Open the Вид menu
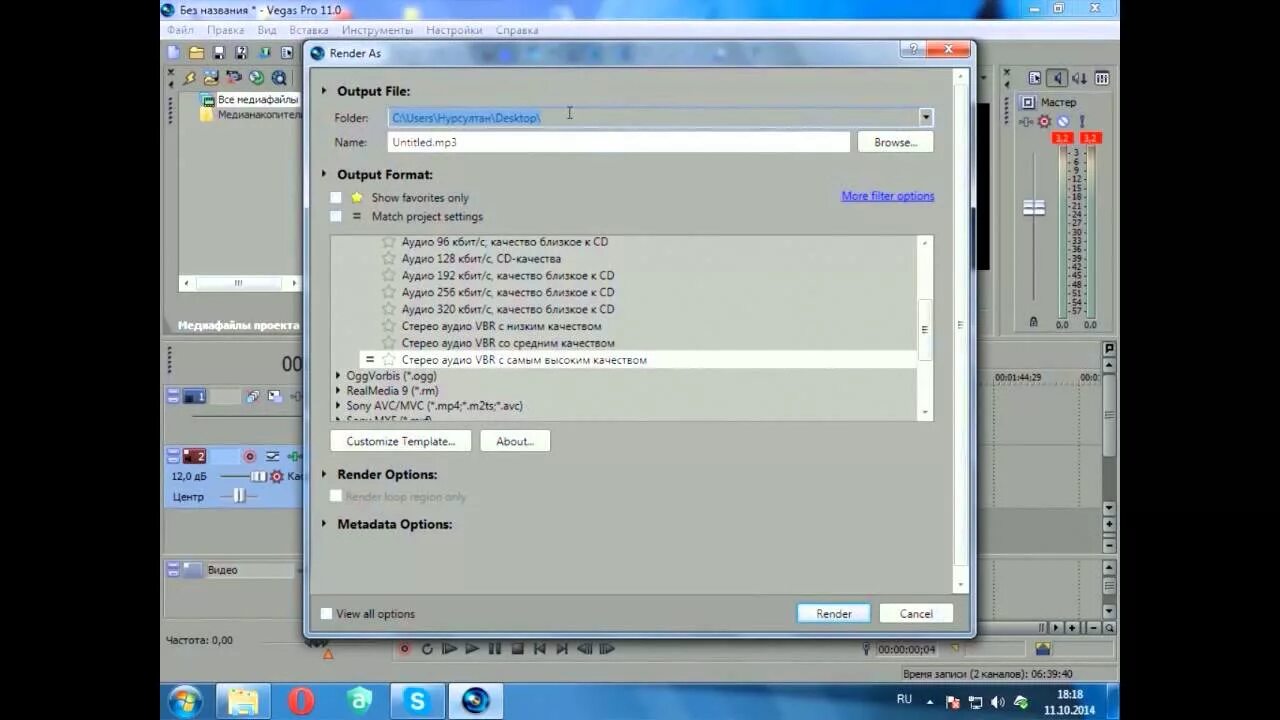This screenshot has width=1280, height=720. click(267, 30)
